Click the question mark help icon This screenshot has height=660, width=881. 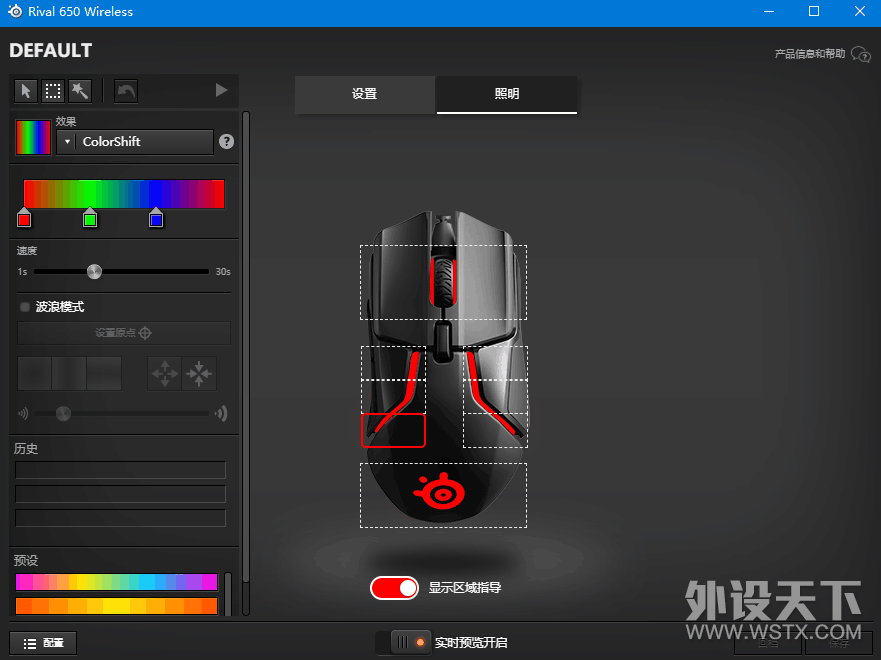point(226,142)
